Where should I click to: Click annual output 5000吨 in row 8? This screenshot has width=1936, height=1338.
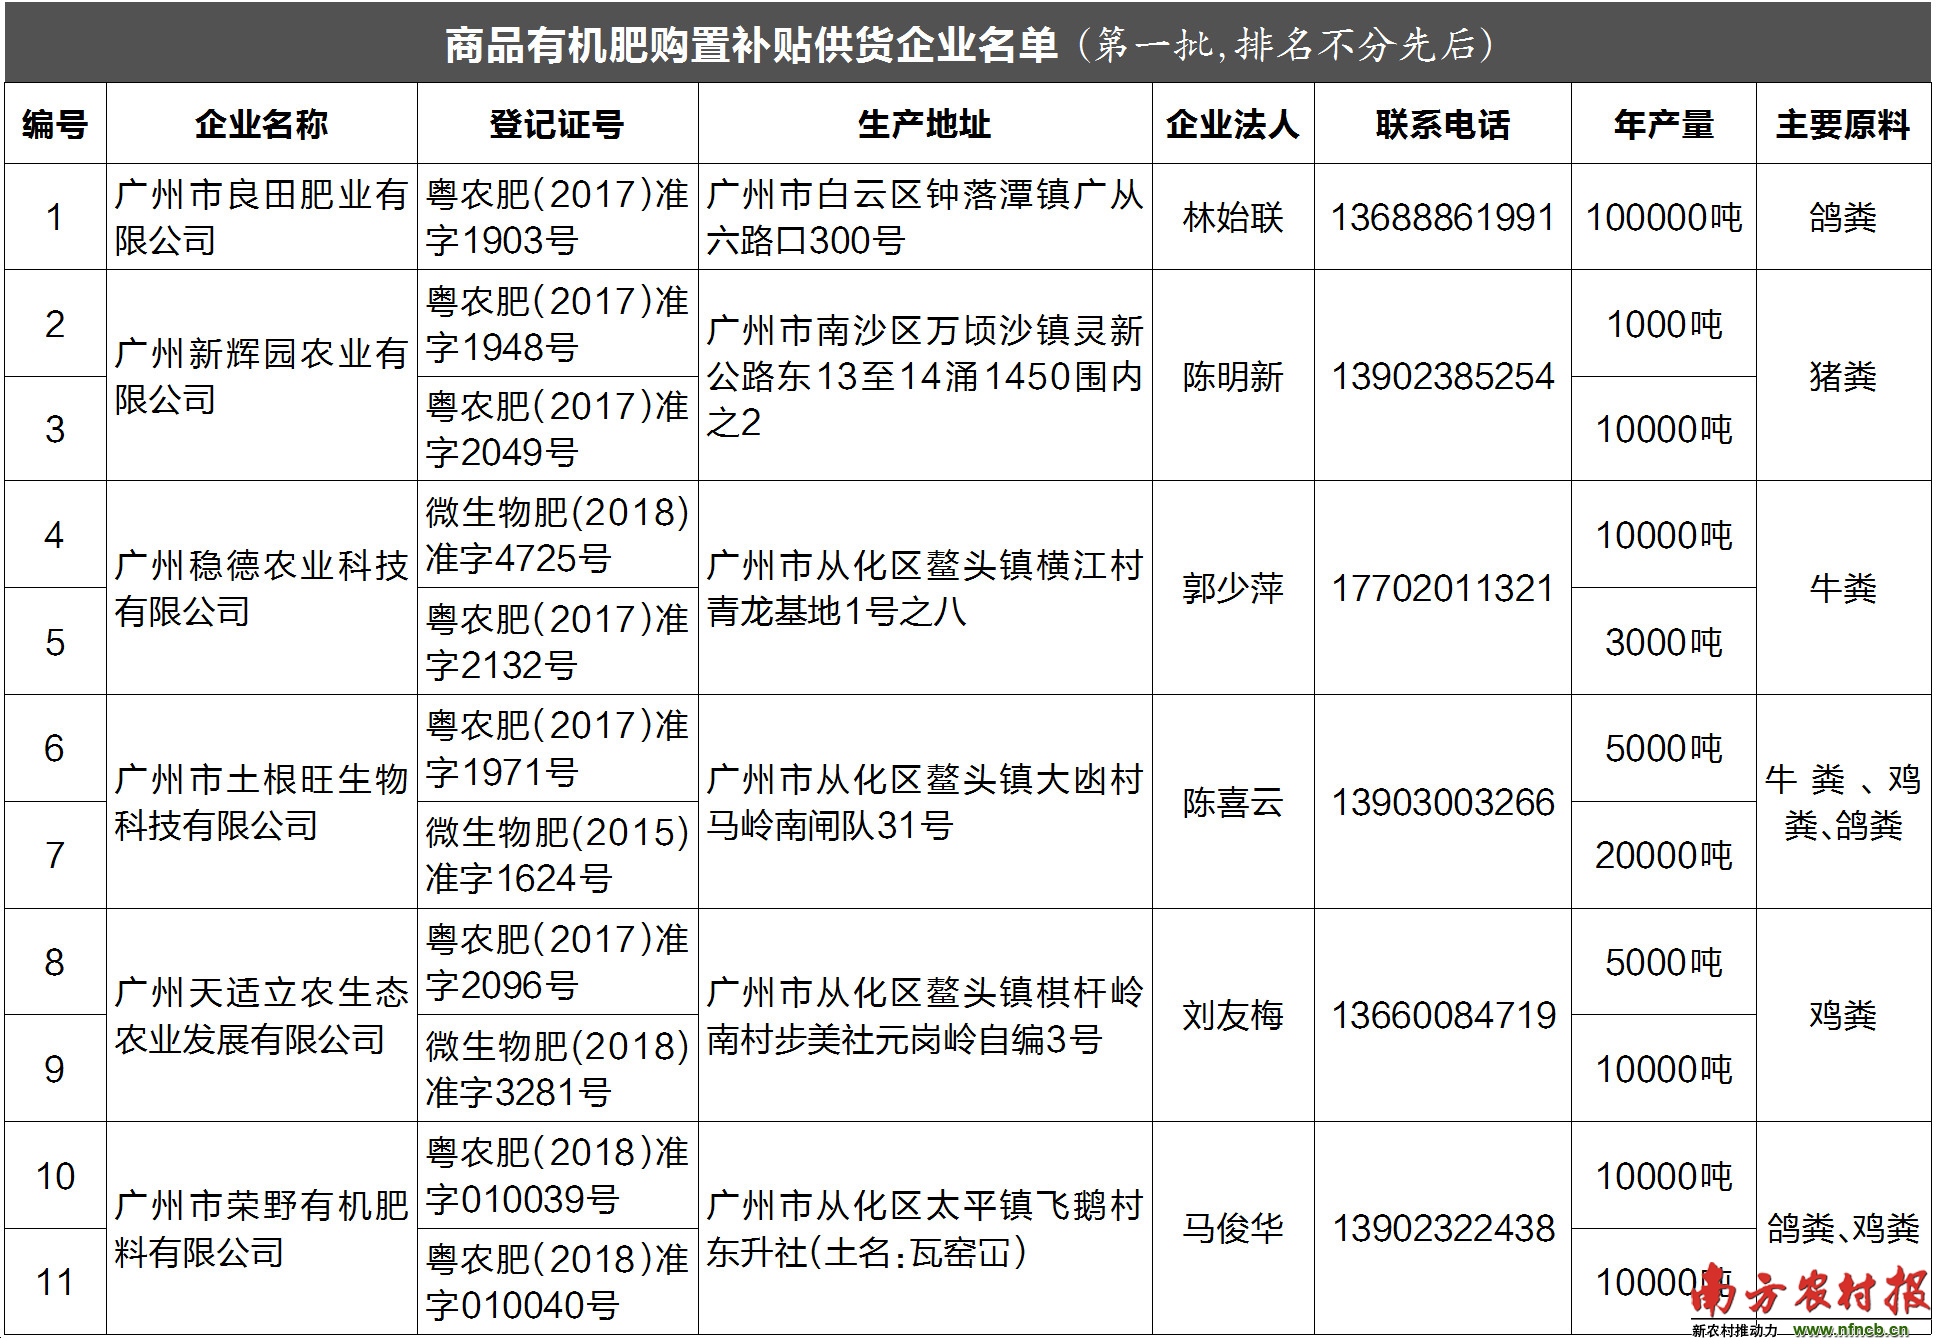click(x=1664, y=962)
